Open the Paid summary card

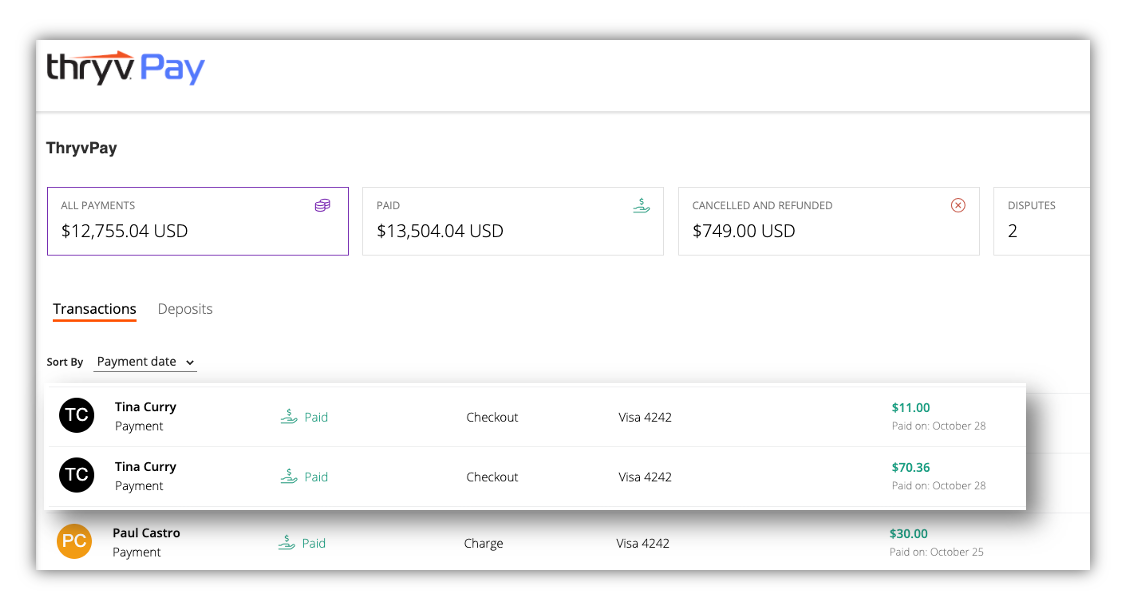click(x=513, y=222)
